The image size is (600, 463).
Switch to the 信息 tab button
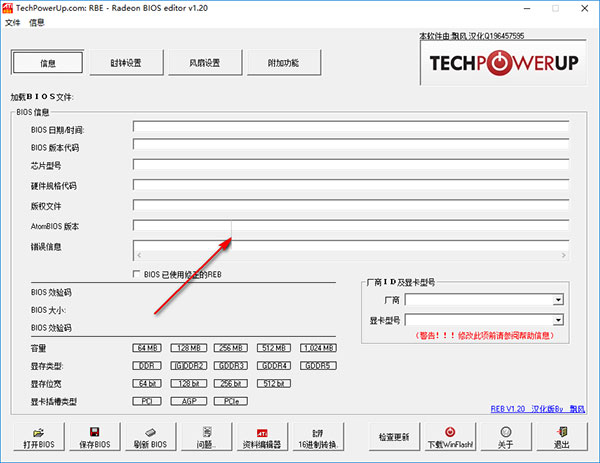coord(48,62)
